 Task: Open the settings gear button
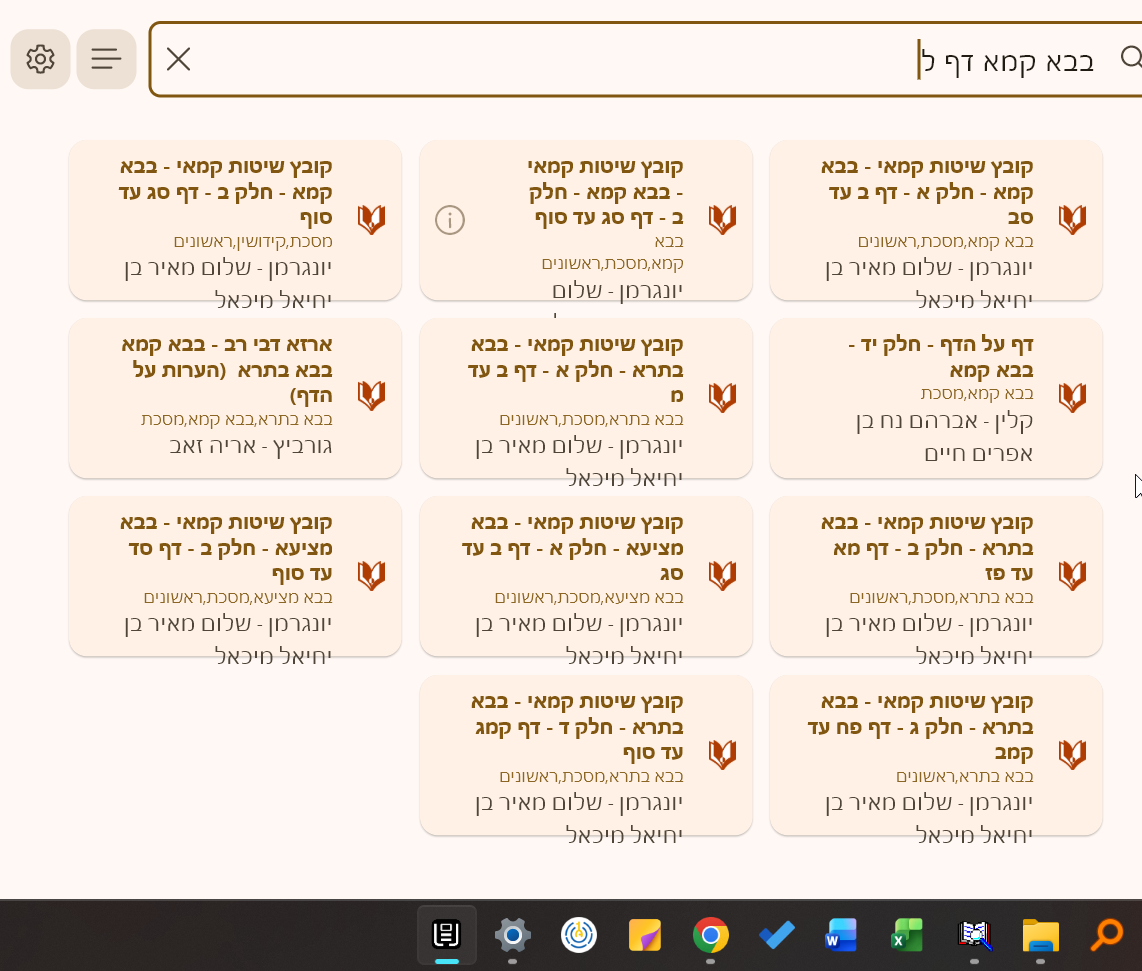click(x=40, y=59)
